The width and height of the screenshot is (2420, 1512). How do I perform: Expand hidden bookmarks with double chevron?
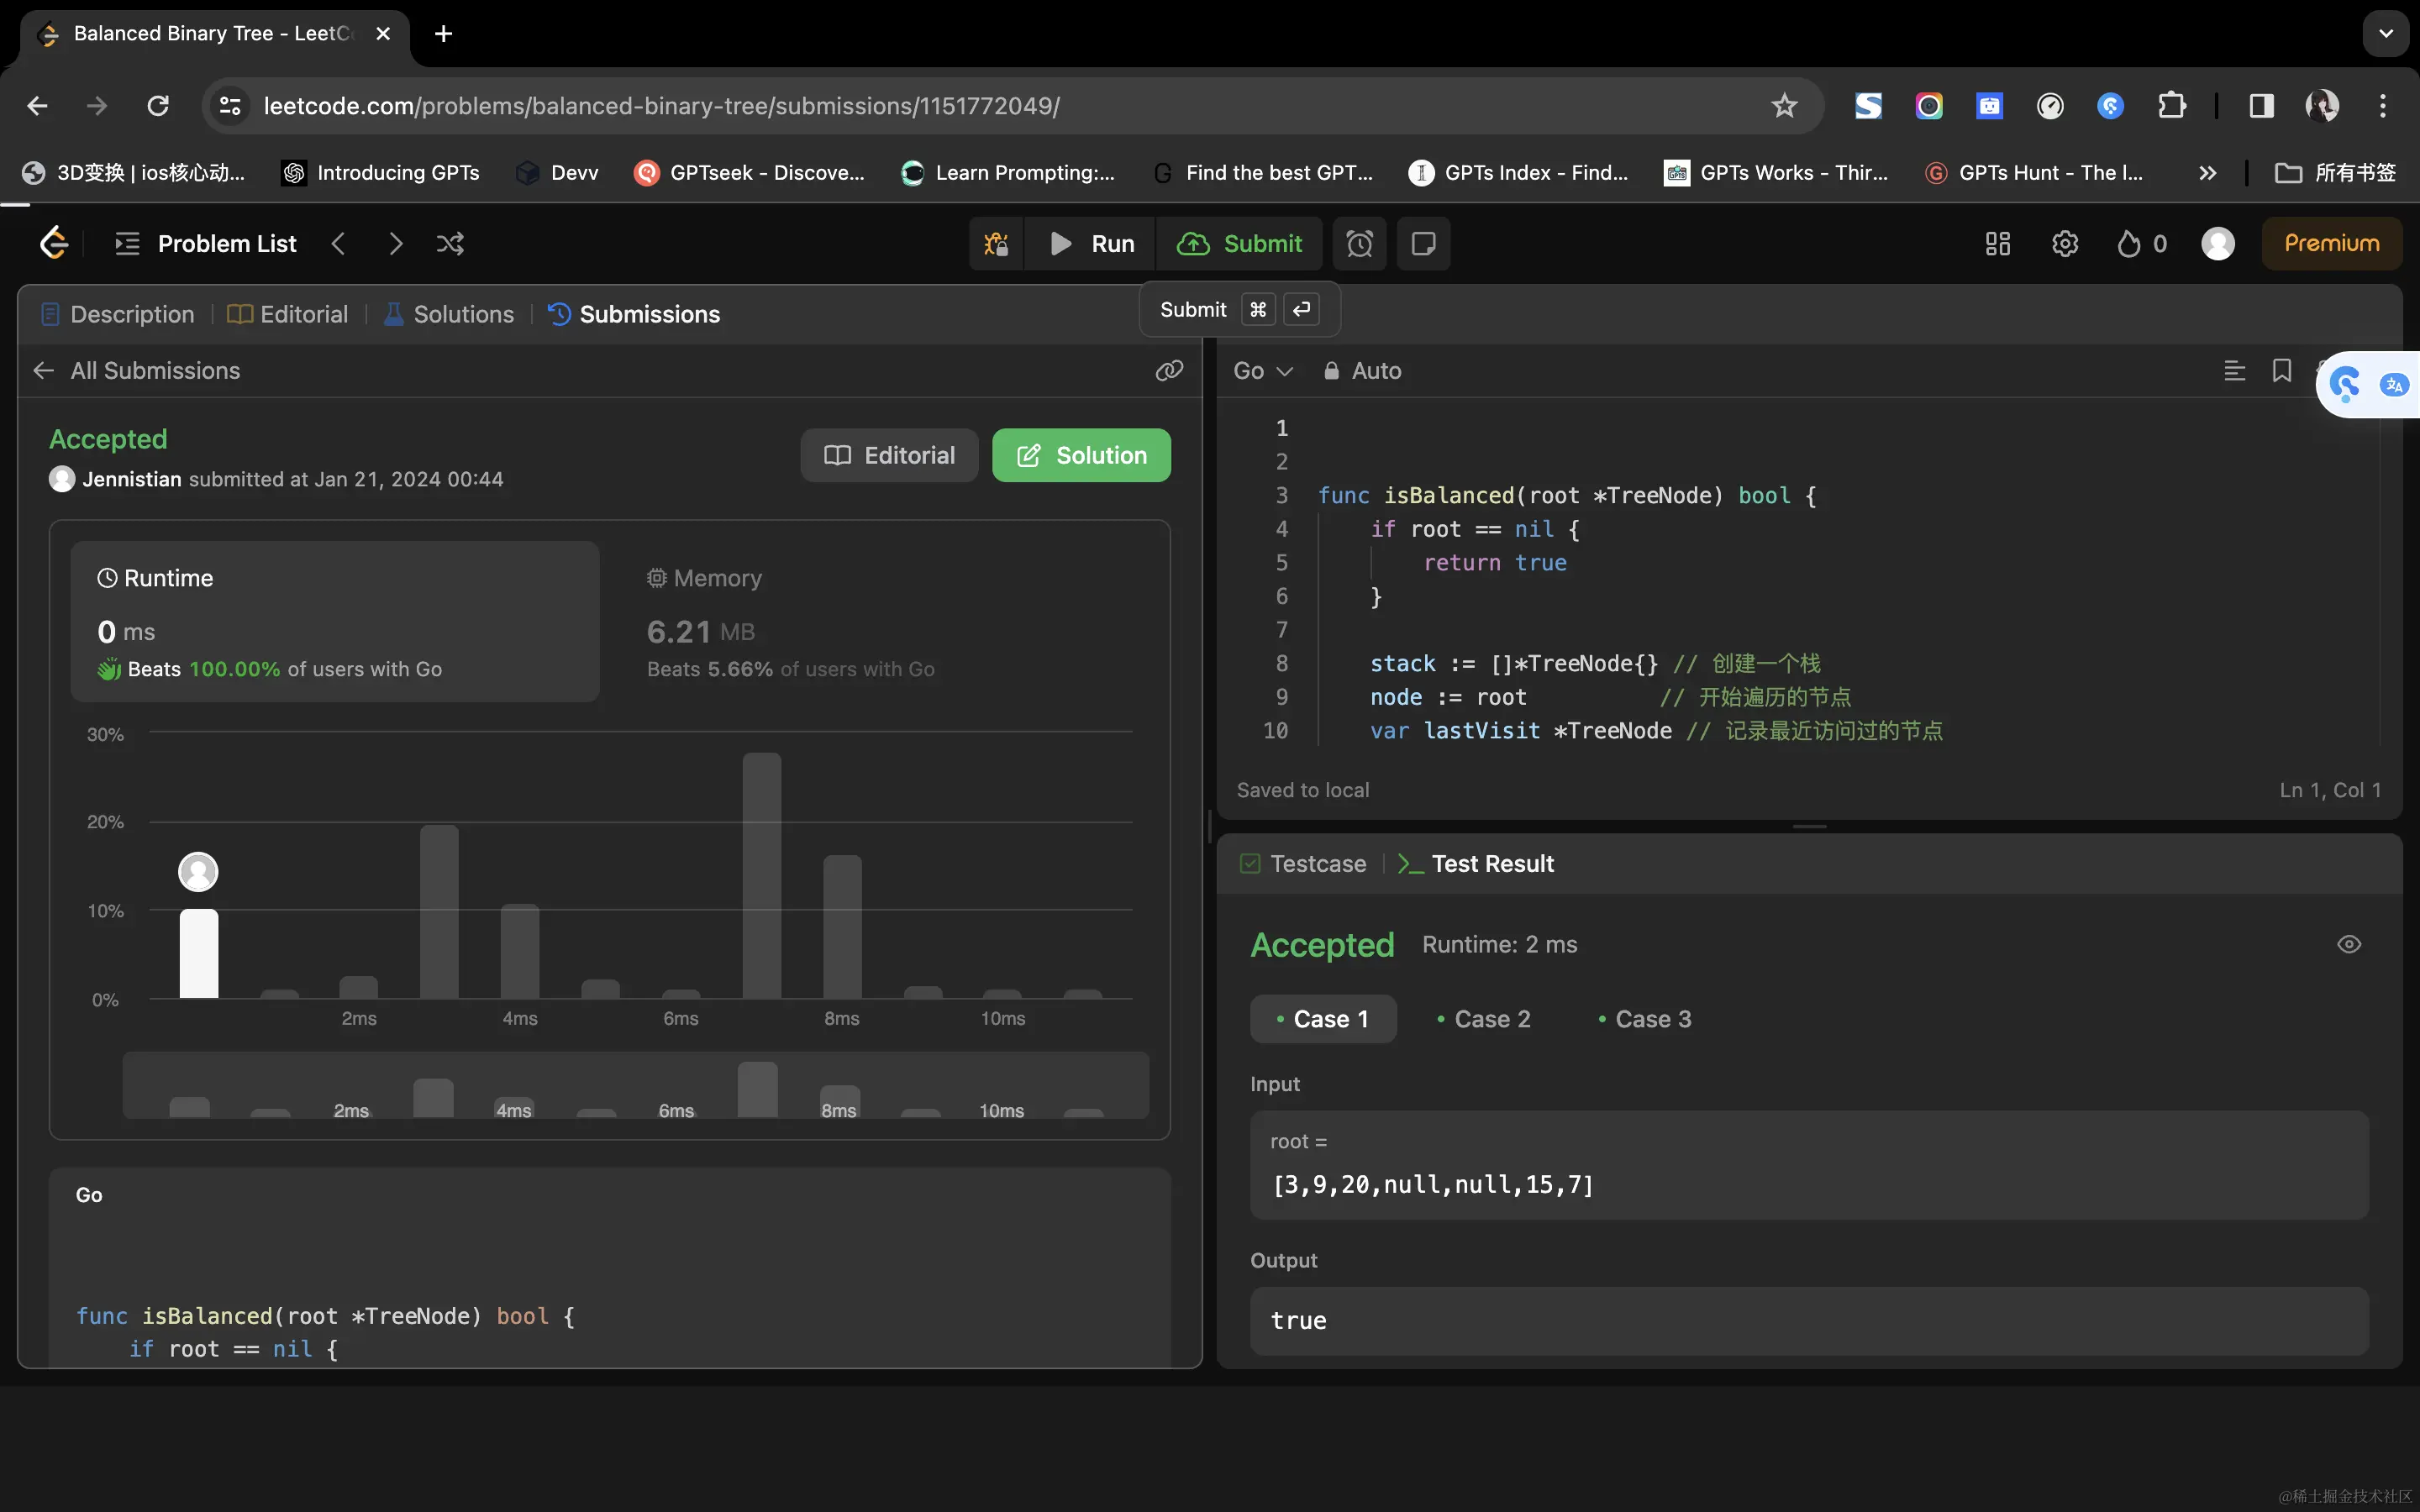point(2207,173)
